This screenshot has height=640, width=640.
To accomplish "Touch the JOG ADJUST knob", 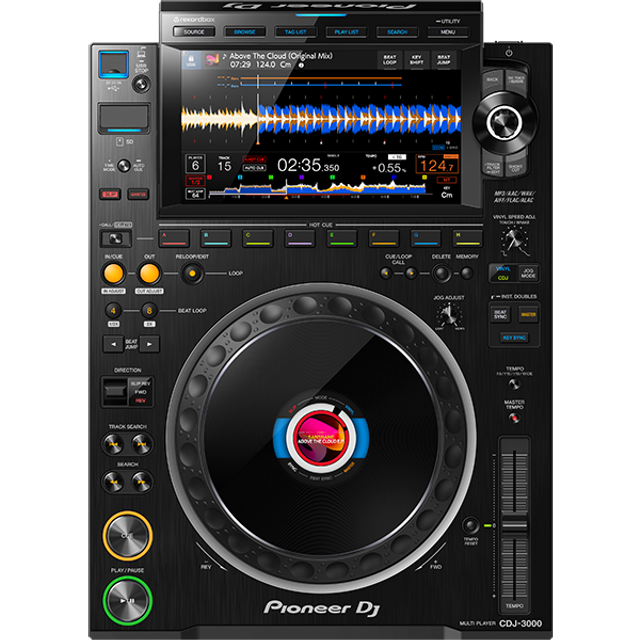I will pyautogui.click(x=449, y=315).
